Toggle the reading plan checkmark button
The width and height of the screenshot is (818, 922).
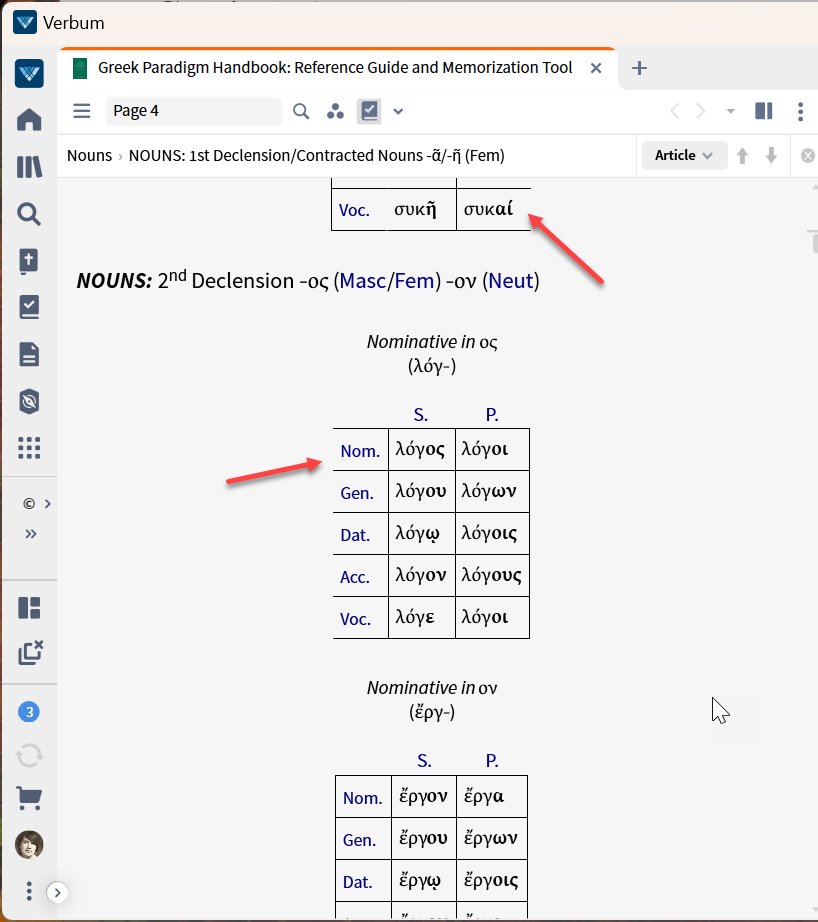click(369, 111)
